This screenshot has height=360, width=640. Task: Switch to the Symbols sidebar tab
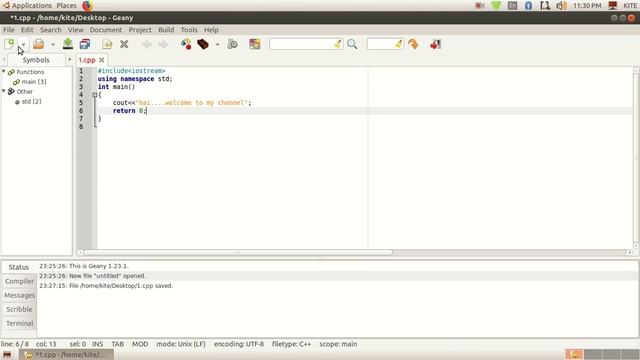pos(36,60)
